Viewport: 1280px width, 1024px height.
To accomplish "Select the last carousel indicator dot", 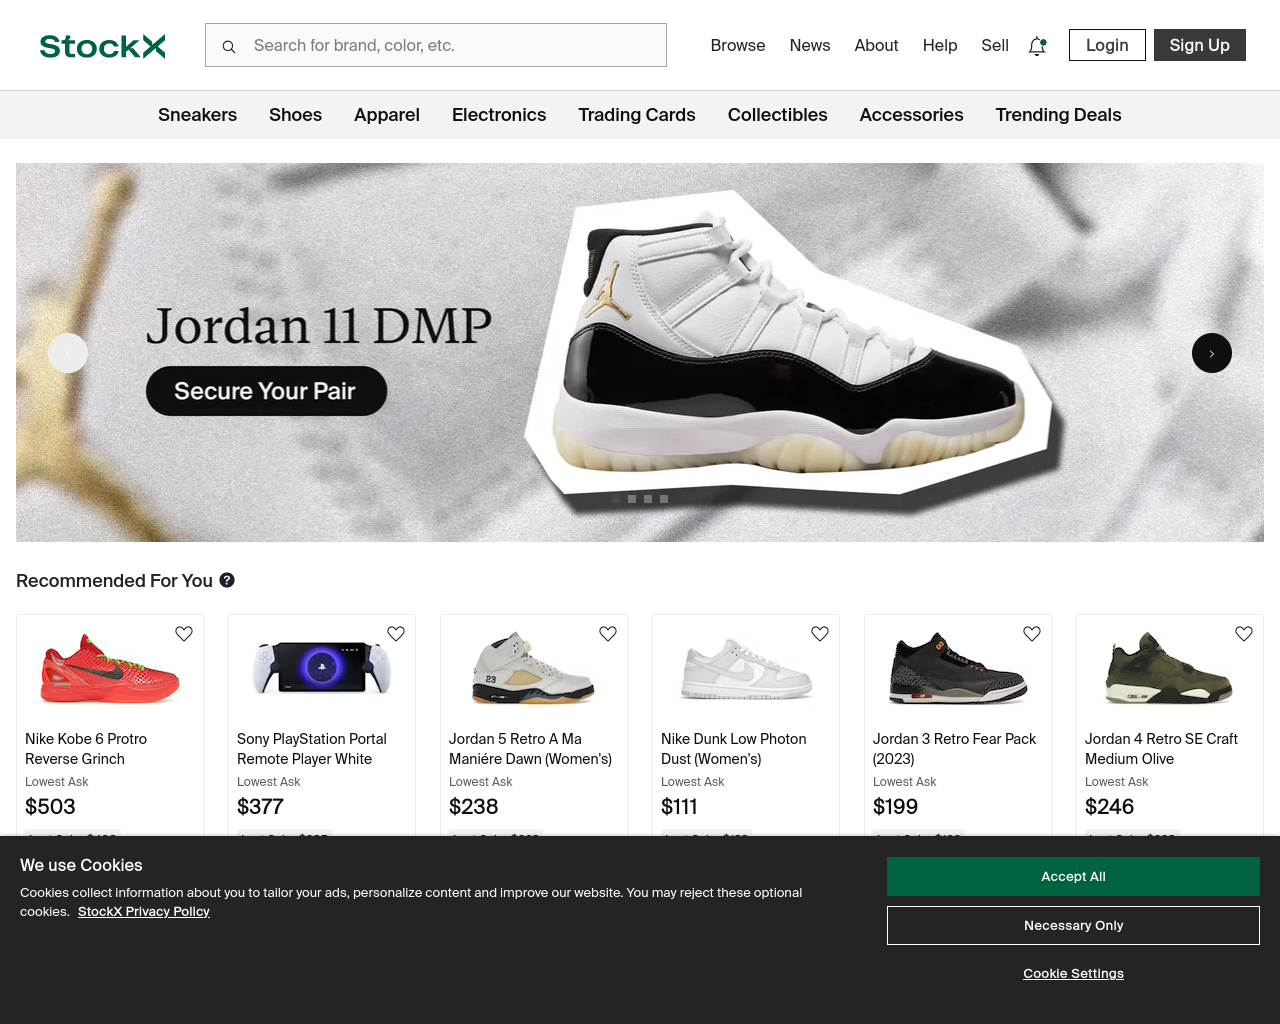I will (664, 499).
